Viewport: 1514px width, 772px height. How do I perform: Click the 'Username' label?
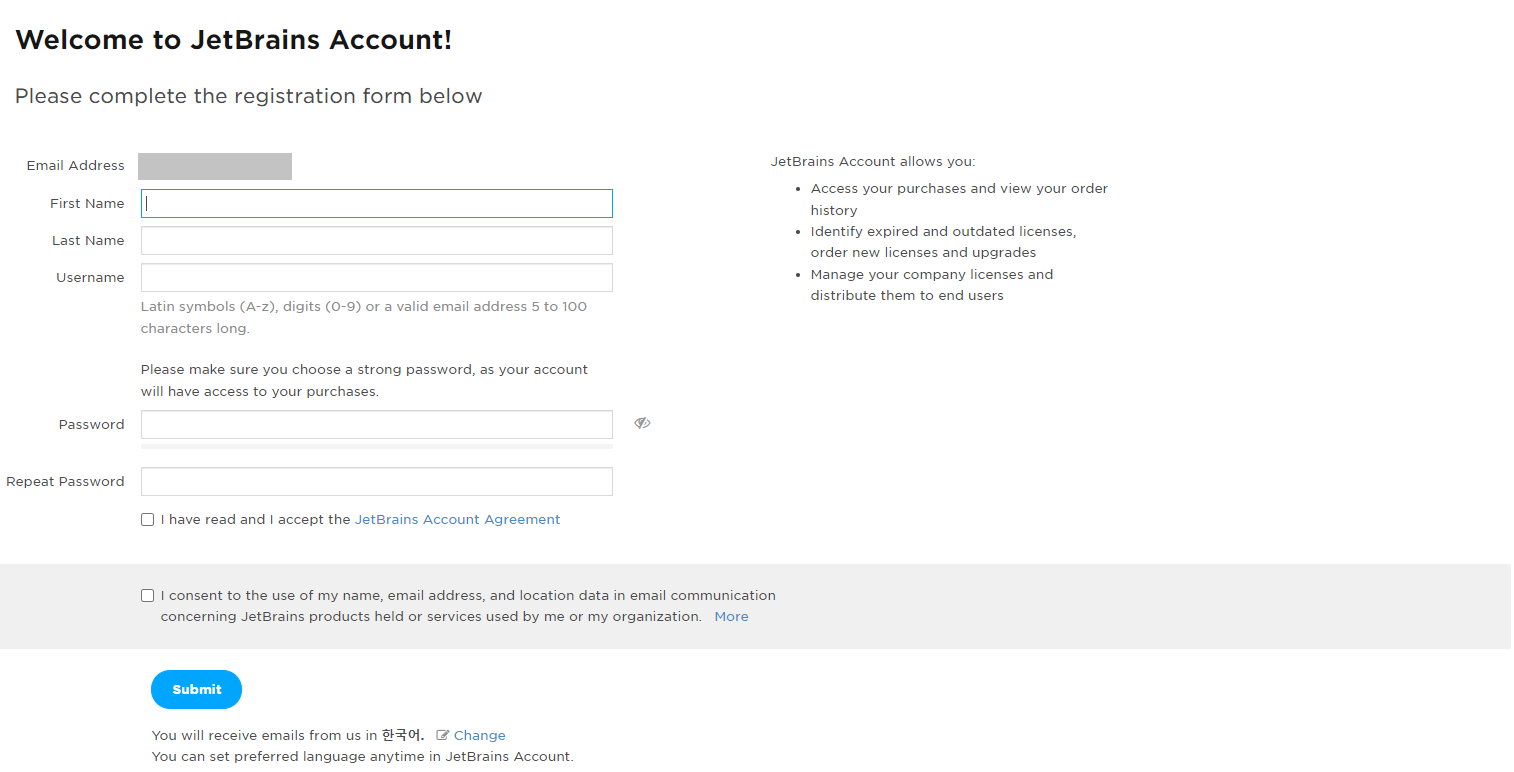[x=90, y=277]
